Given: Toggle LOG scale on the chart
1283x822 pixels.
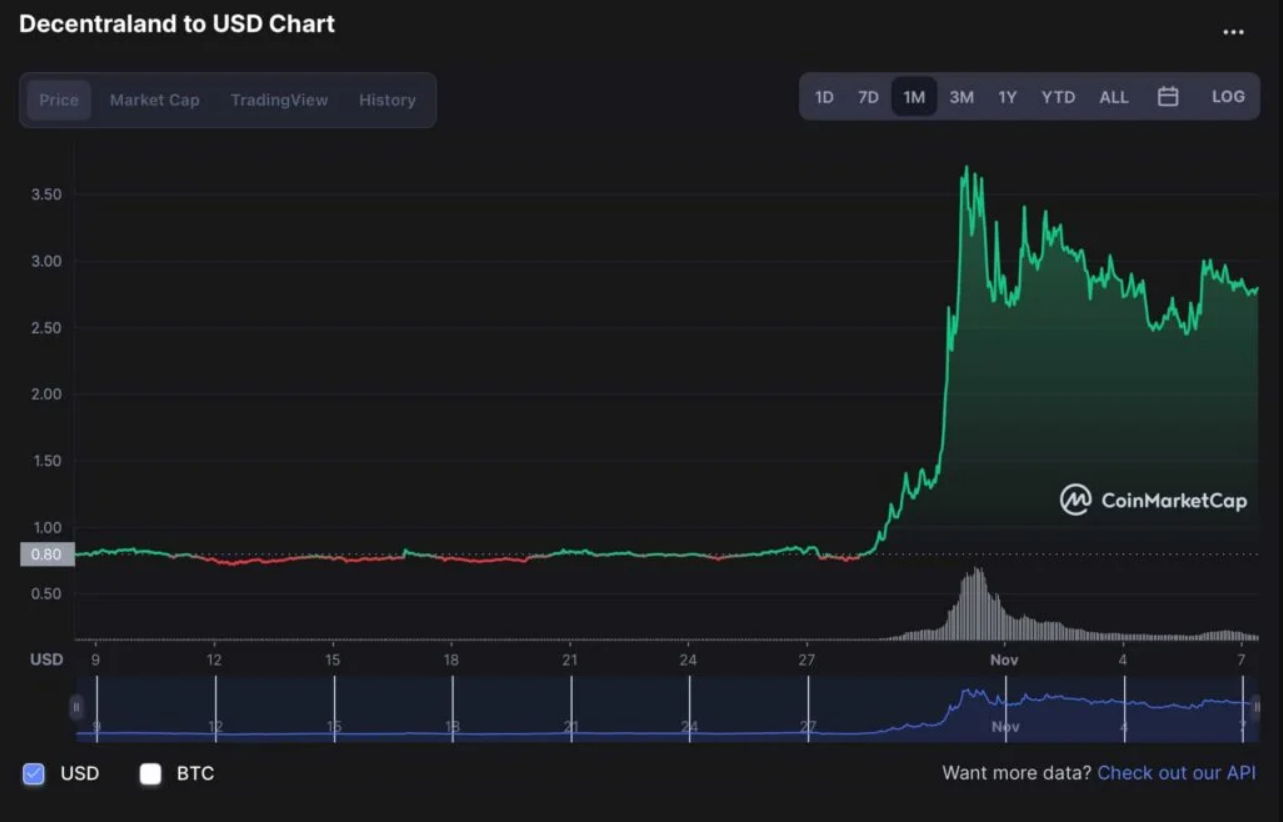Looking at the screenshot, I should pyautogui.click(x=1227, y=97).
